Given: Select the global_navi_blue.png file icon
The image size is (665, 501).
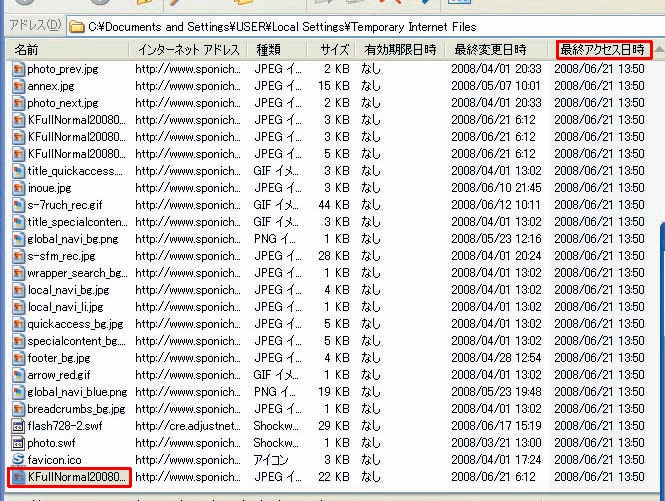Looking at the screenshot, I should [x=18, y=392].
